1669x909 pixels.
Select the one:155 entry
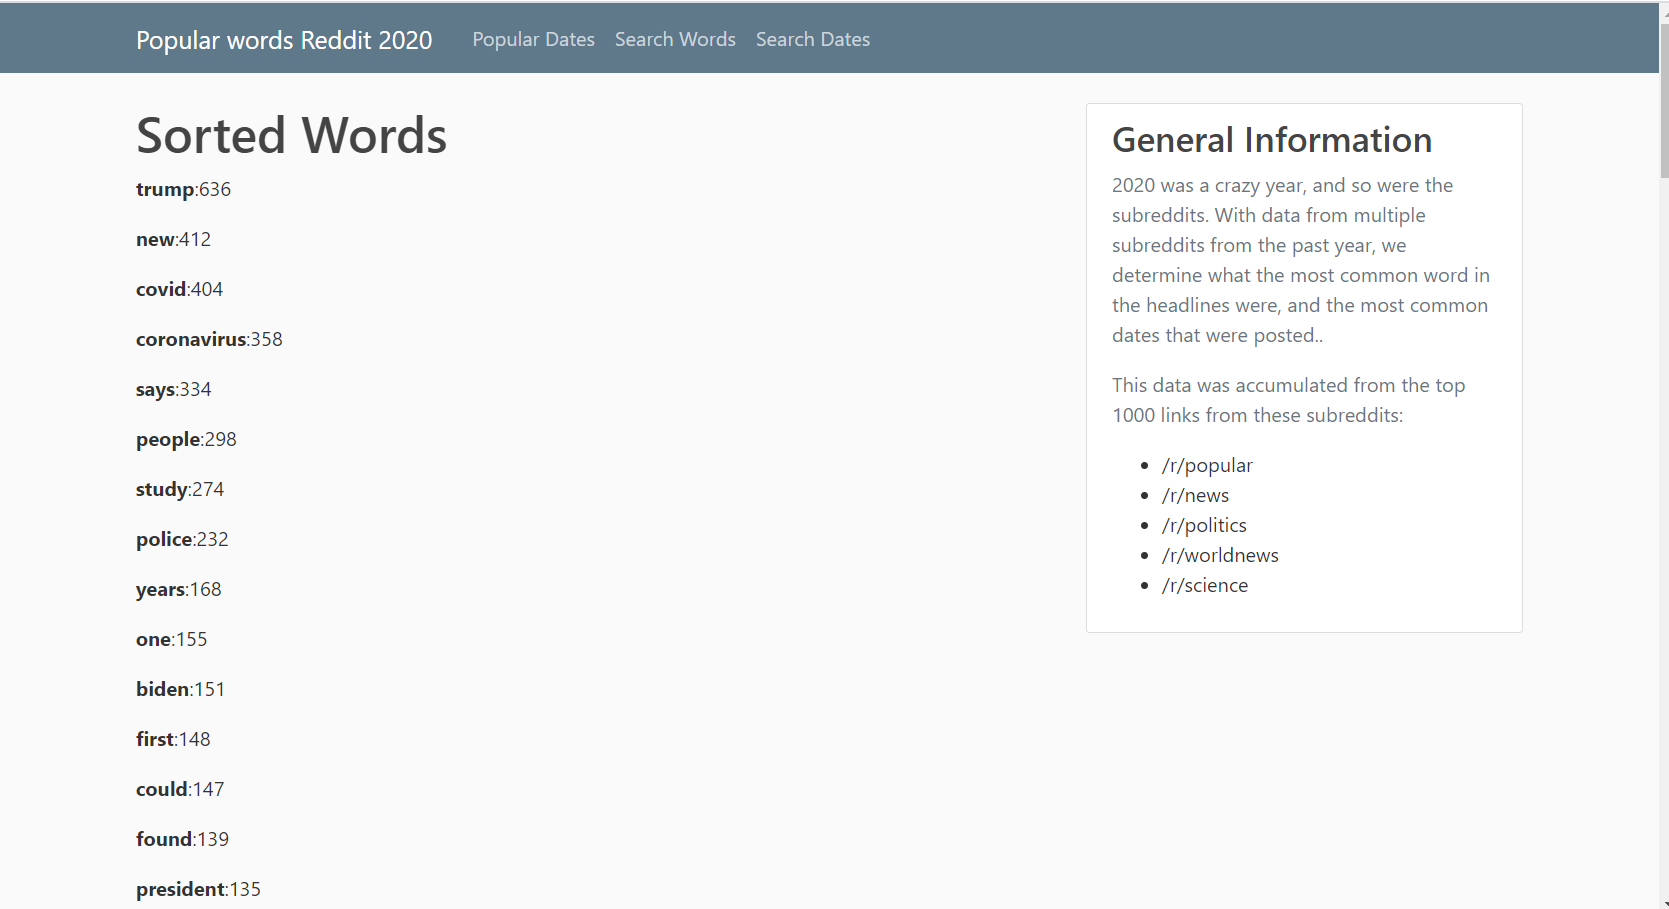click(x=171, y=639)
